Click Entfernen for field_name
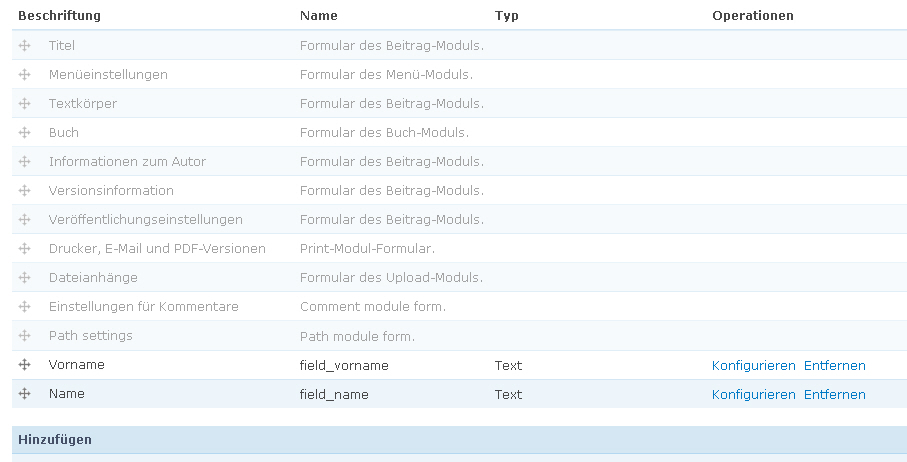 [x=834, y=395]
